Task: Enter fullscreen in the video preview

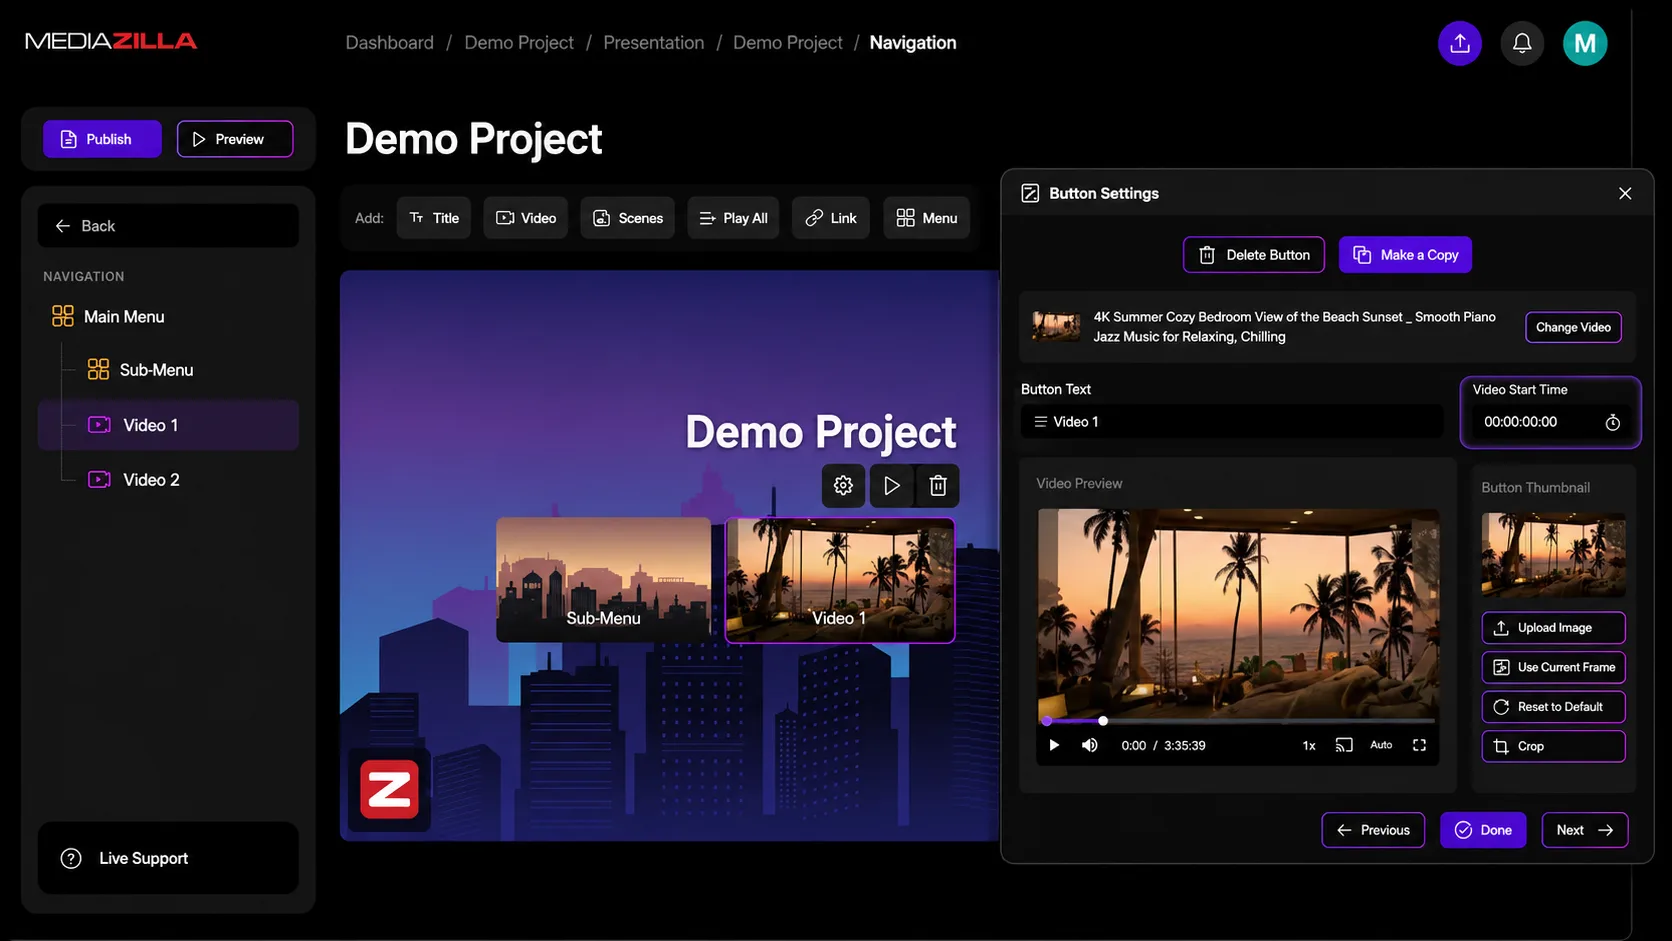Action: [x=1419, y=745]
